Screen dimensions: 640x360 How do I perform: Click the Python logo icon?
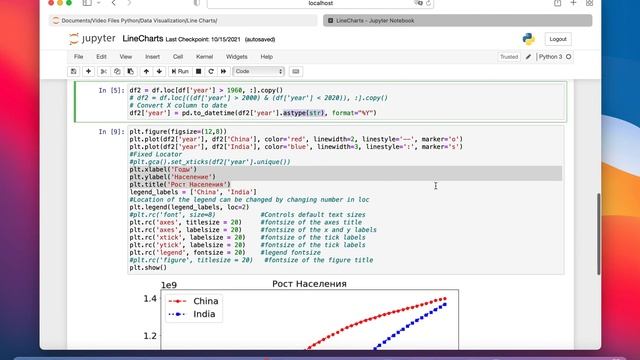(x=529, y=39)
